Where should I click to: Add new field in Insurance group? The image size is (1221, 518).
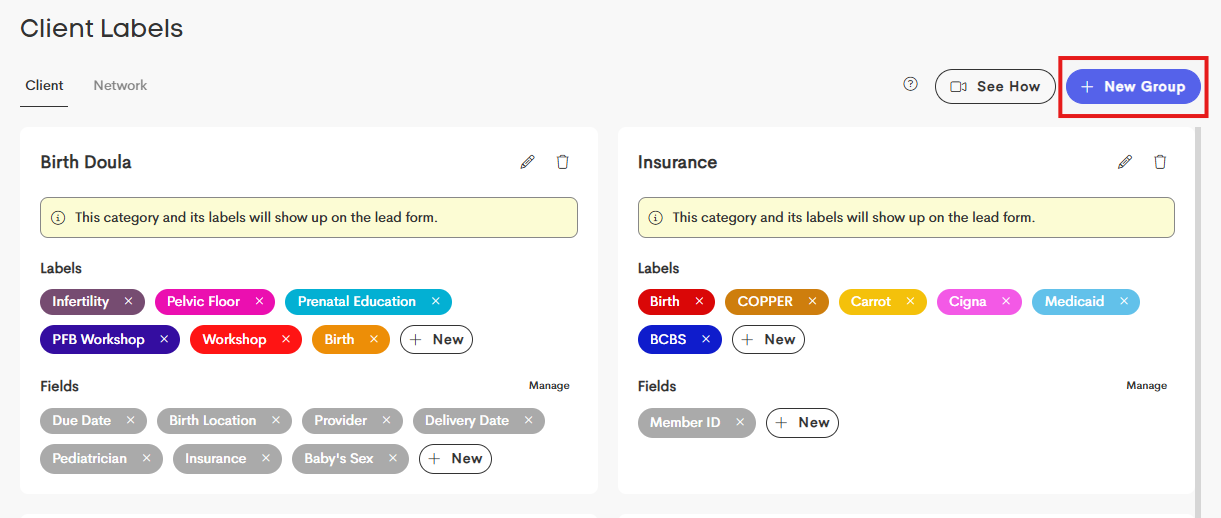click(802, 422)
